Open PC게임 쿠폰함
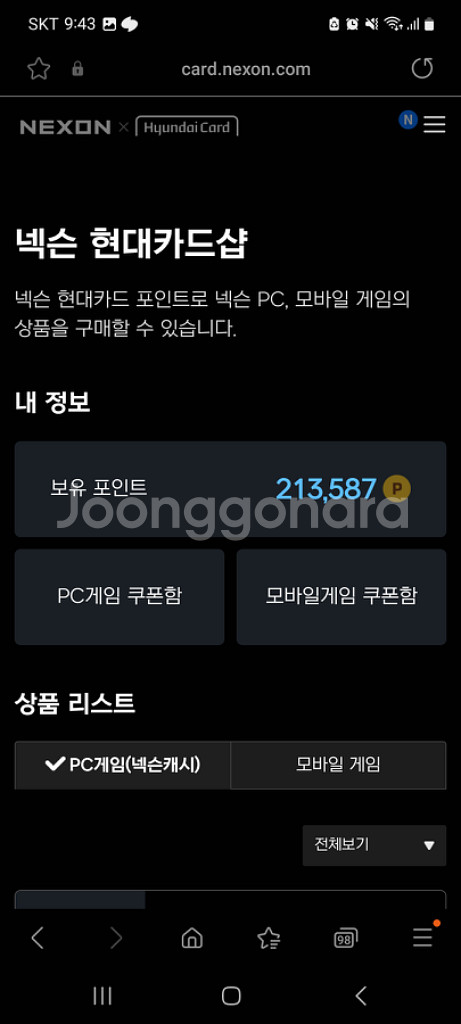 click(119, 596)
